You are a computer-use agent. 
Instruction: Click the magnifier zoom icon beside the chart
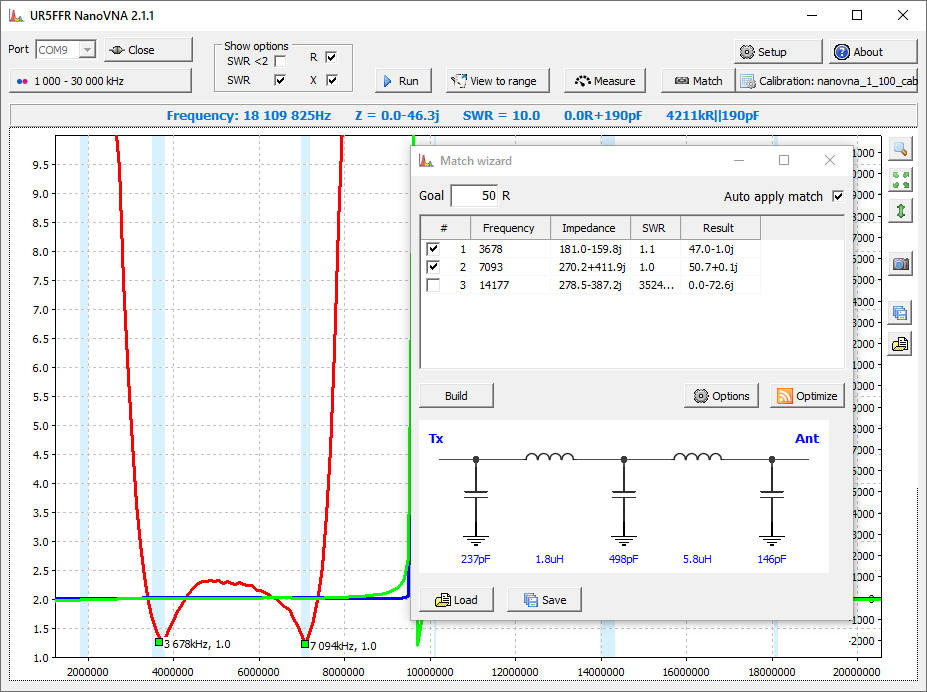(900, 149)
